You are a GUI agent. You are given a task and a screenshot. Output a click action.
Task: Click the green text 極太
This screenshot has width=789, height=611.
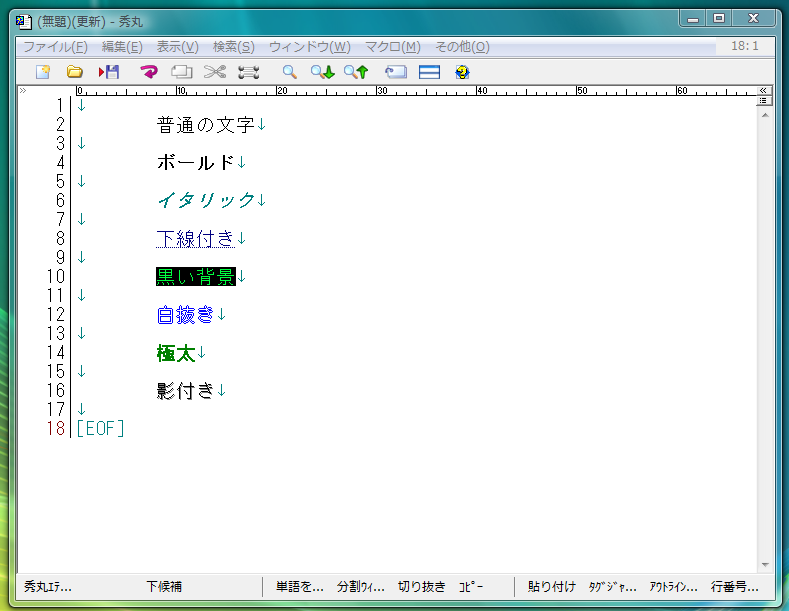click(x=176, y=353)
